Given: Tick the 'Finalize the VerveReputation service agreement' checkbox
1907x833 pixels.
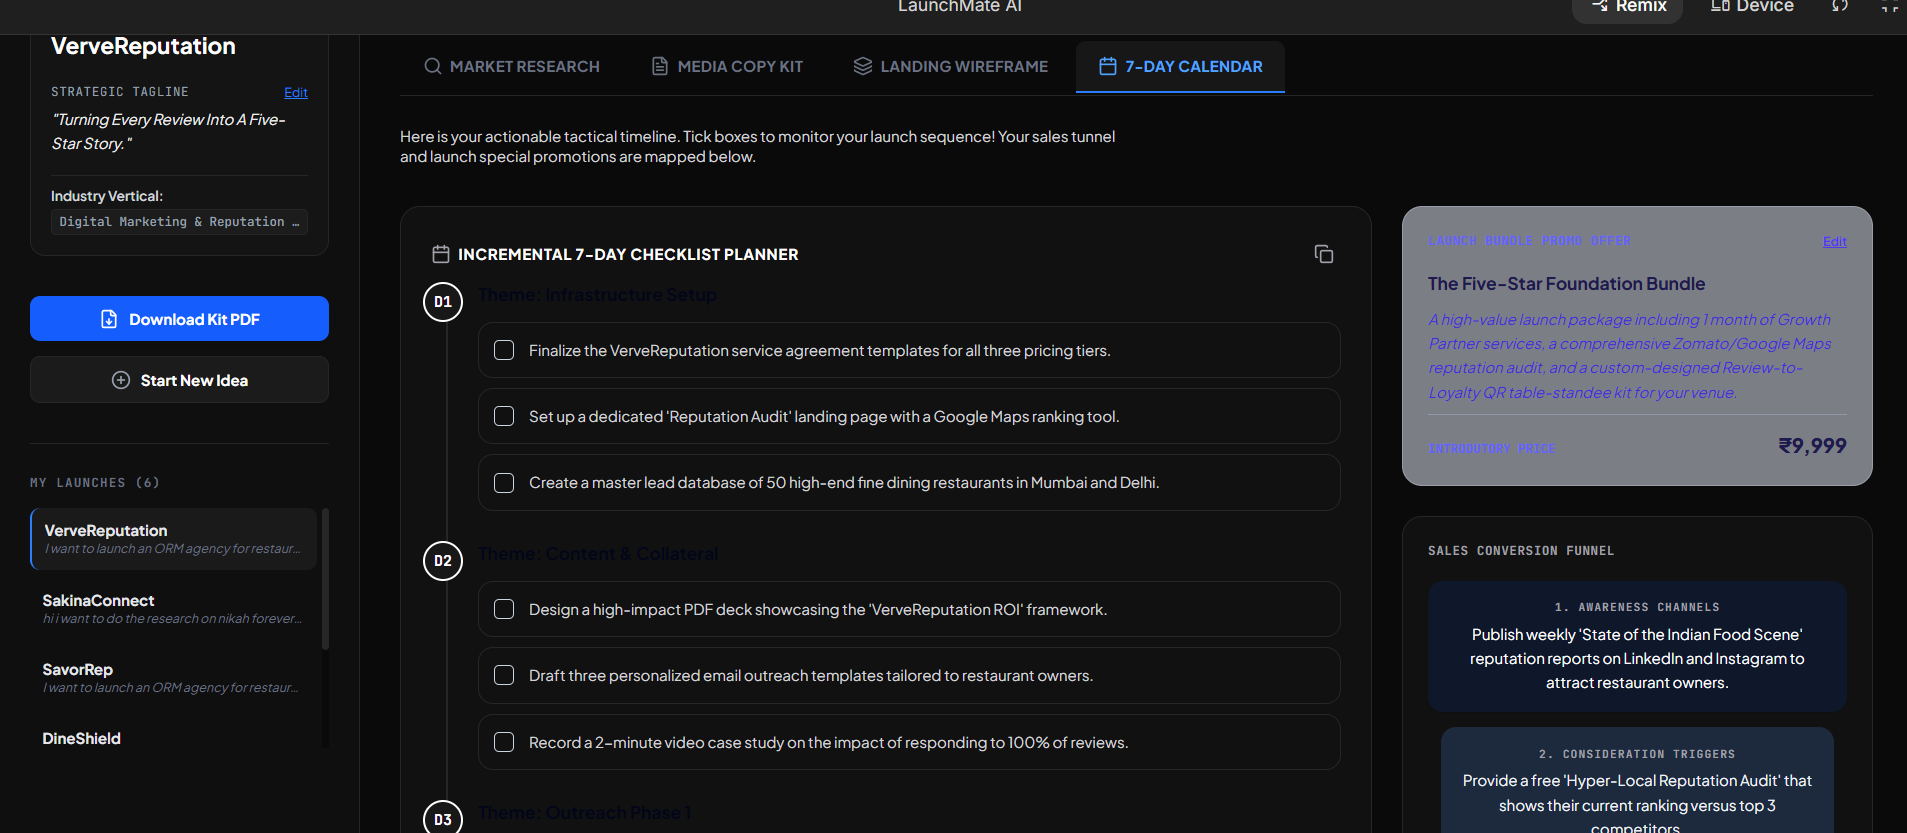Looking at the screenshot, I should coord(504,350).
